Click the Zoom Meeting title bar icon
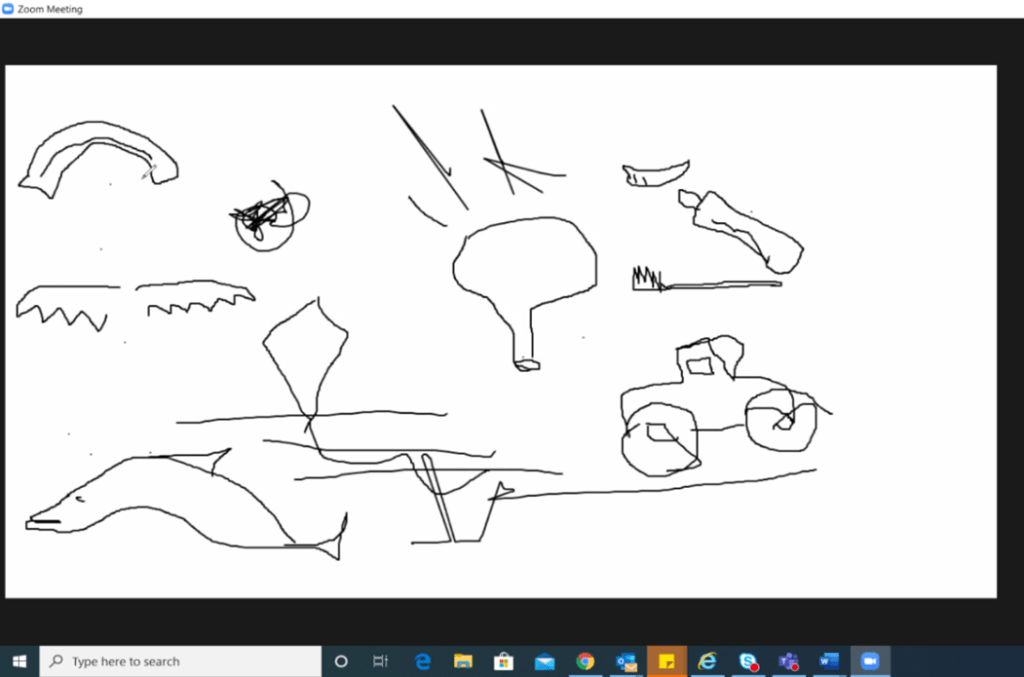This screenshot has width=1024, height=677. 9,9
